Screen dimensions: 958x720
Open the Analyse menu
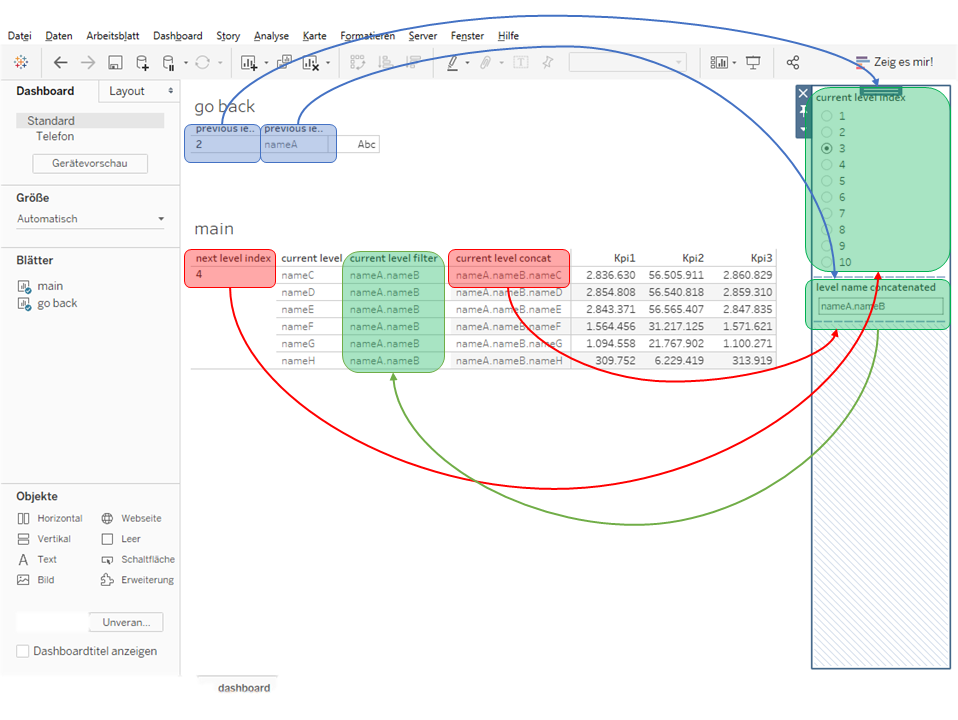pyautogui.click(x=271, y=35)
